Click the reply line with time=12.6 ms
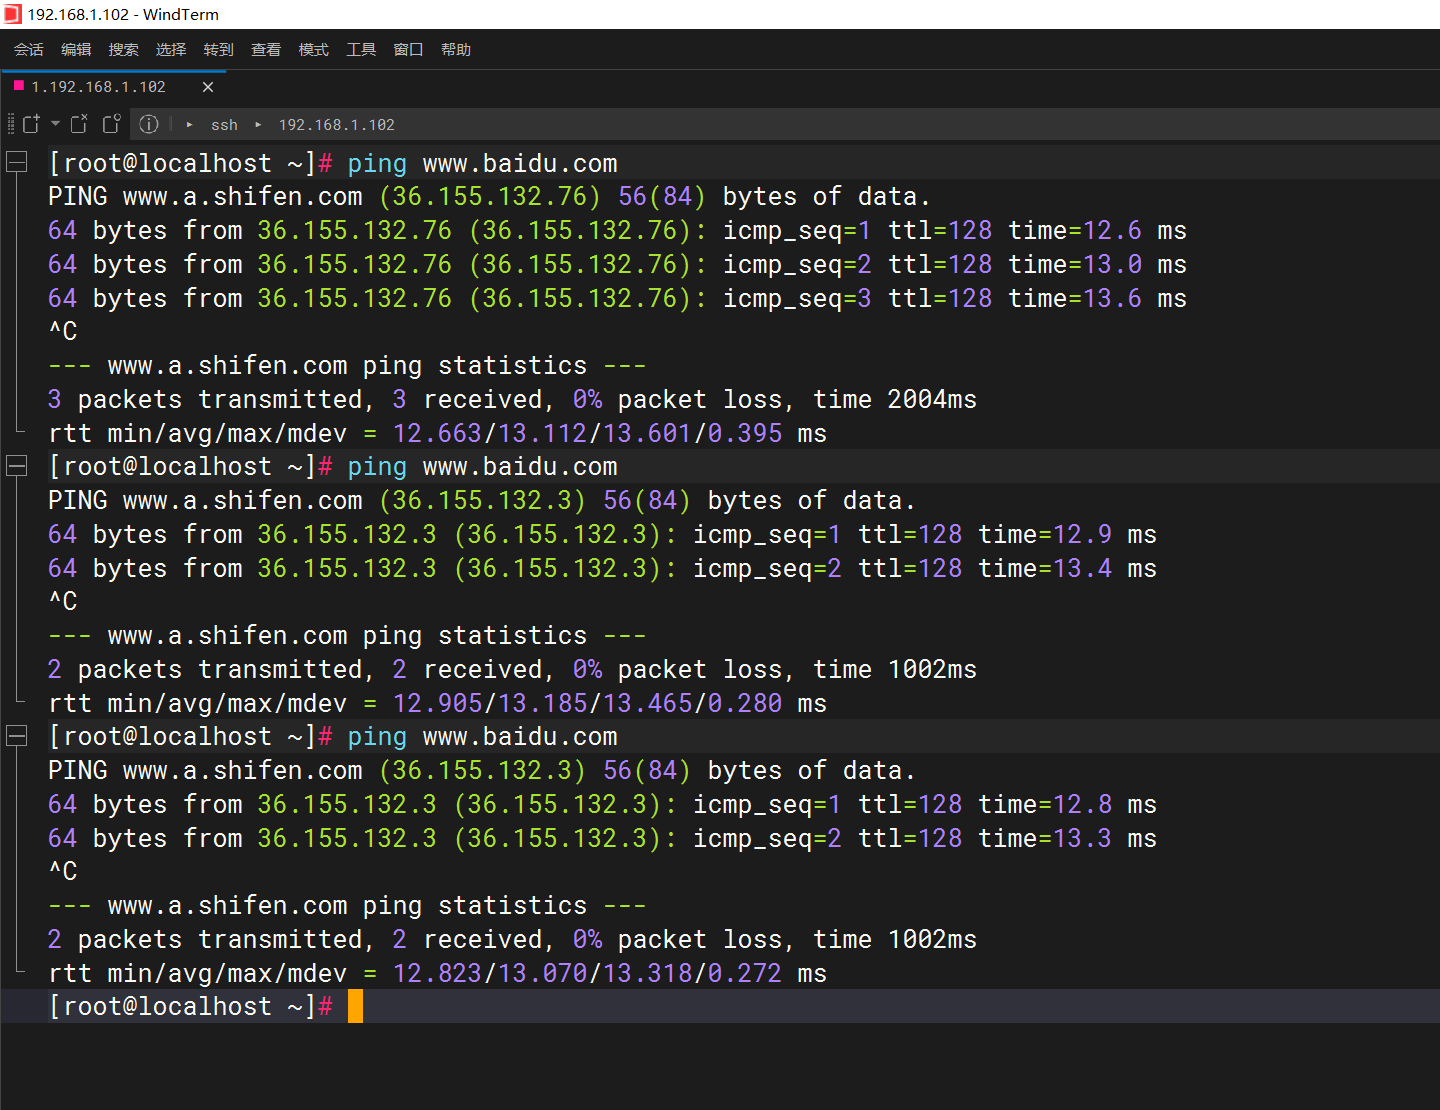1440x1110 pixels. [617, 230]
